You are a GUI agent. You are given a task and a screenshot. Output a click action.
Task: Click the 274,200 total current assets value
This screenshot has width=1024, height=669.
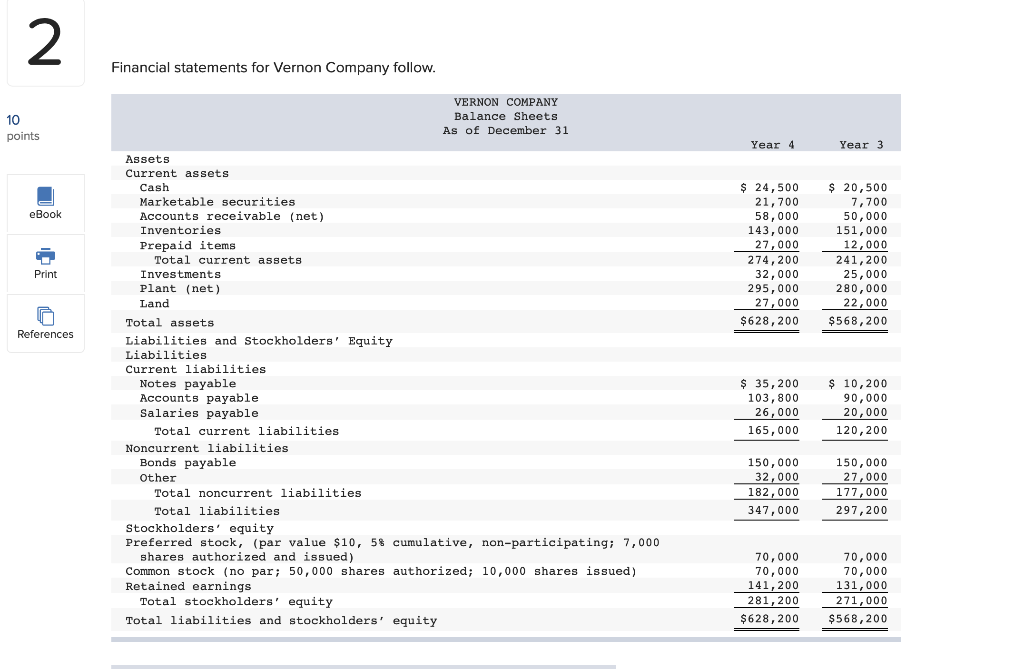pyautogui.click(x=773, y=261)
